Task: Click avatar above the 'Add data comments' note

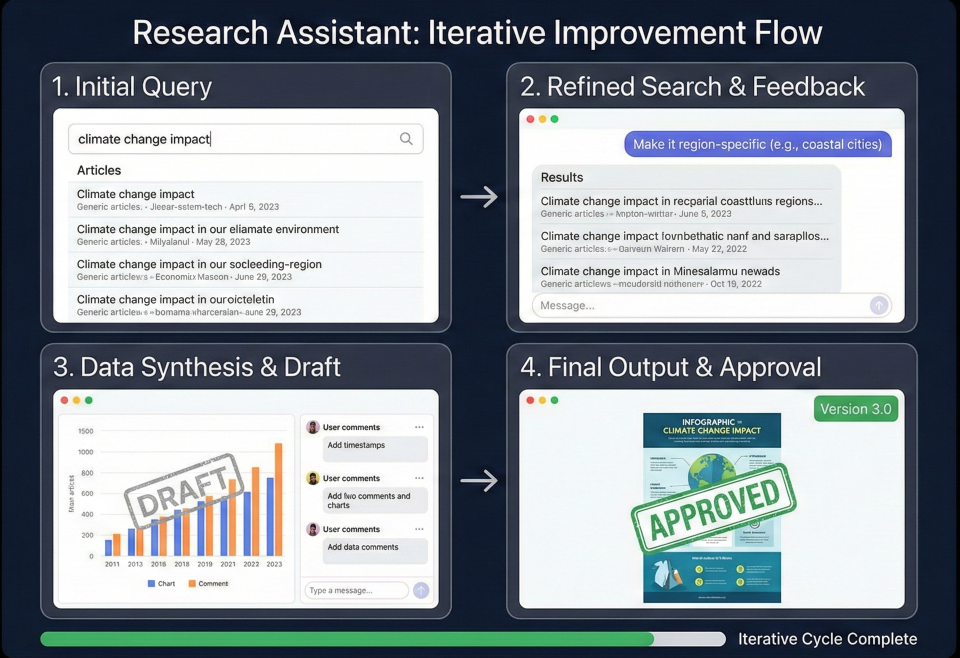Action: [313, 529]
